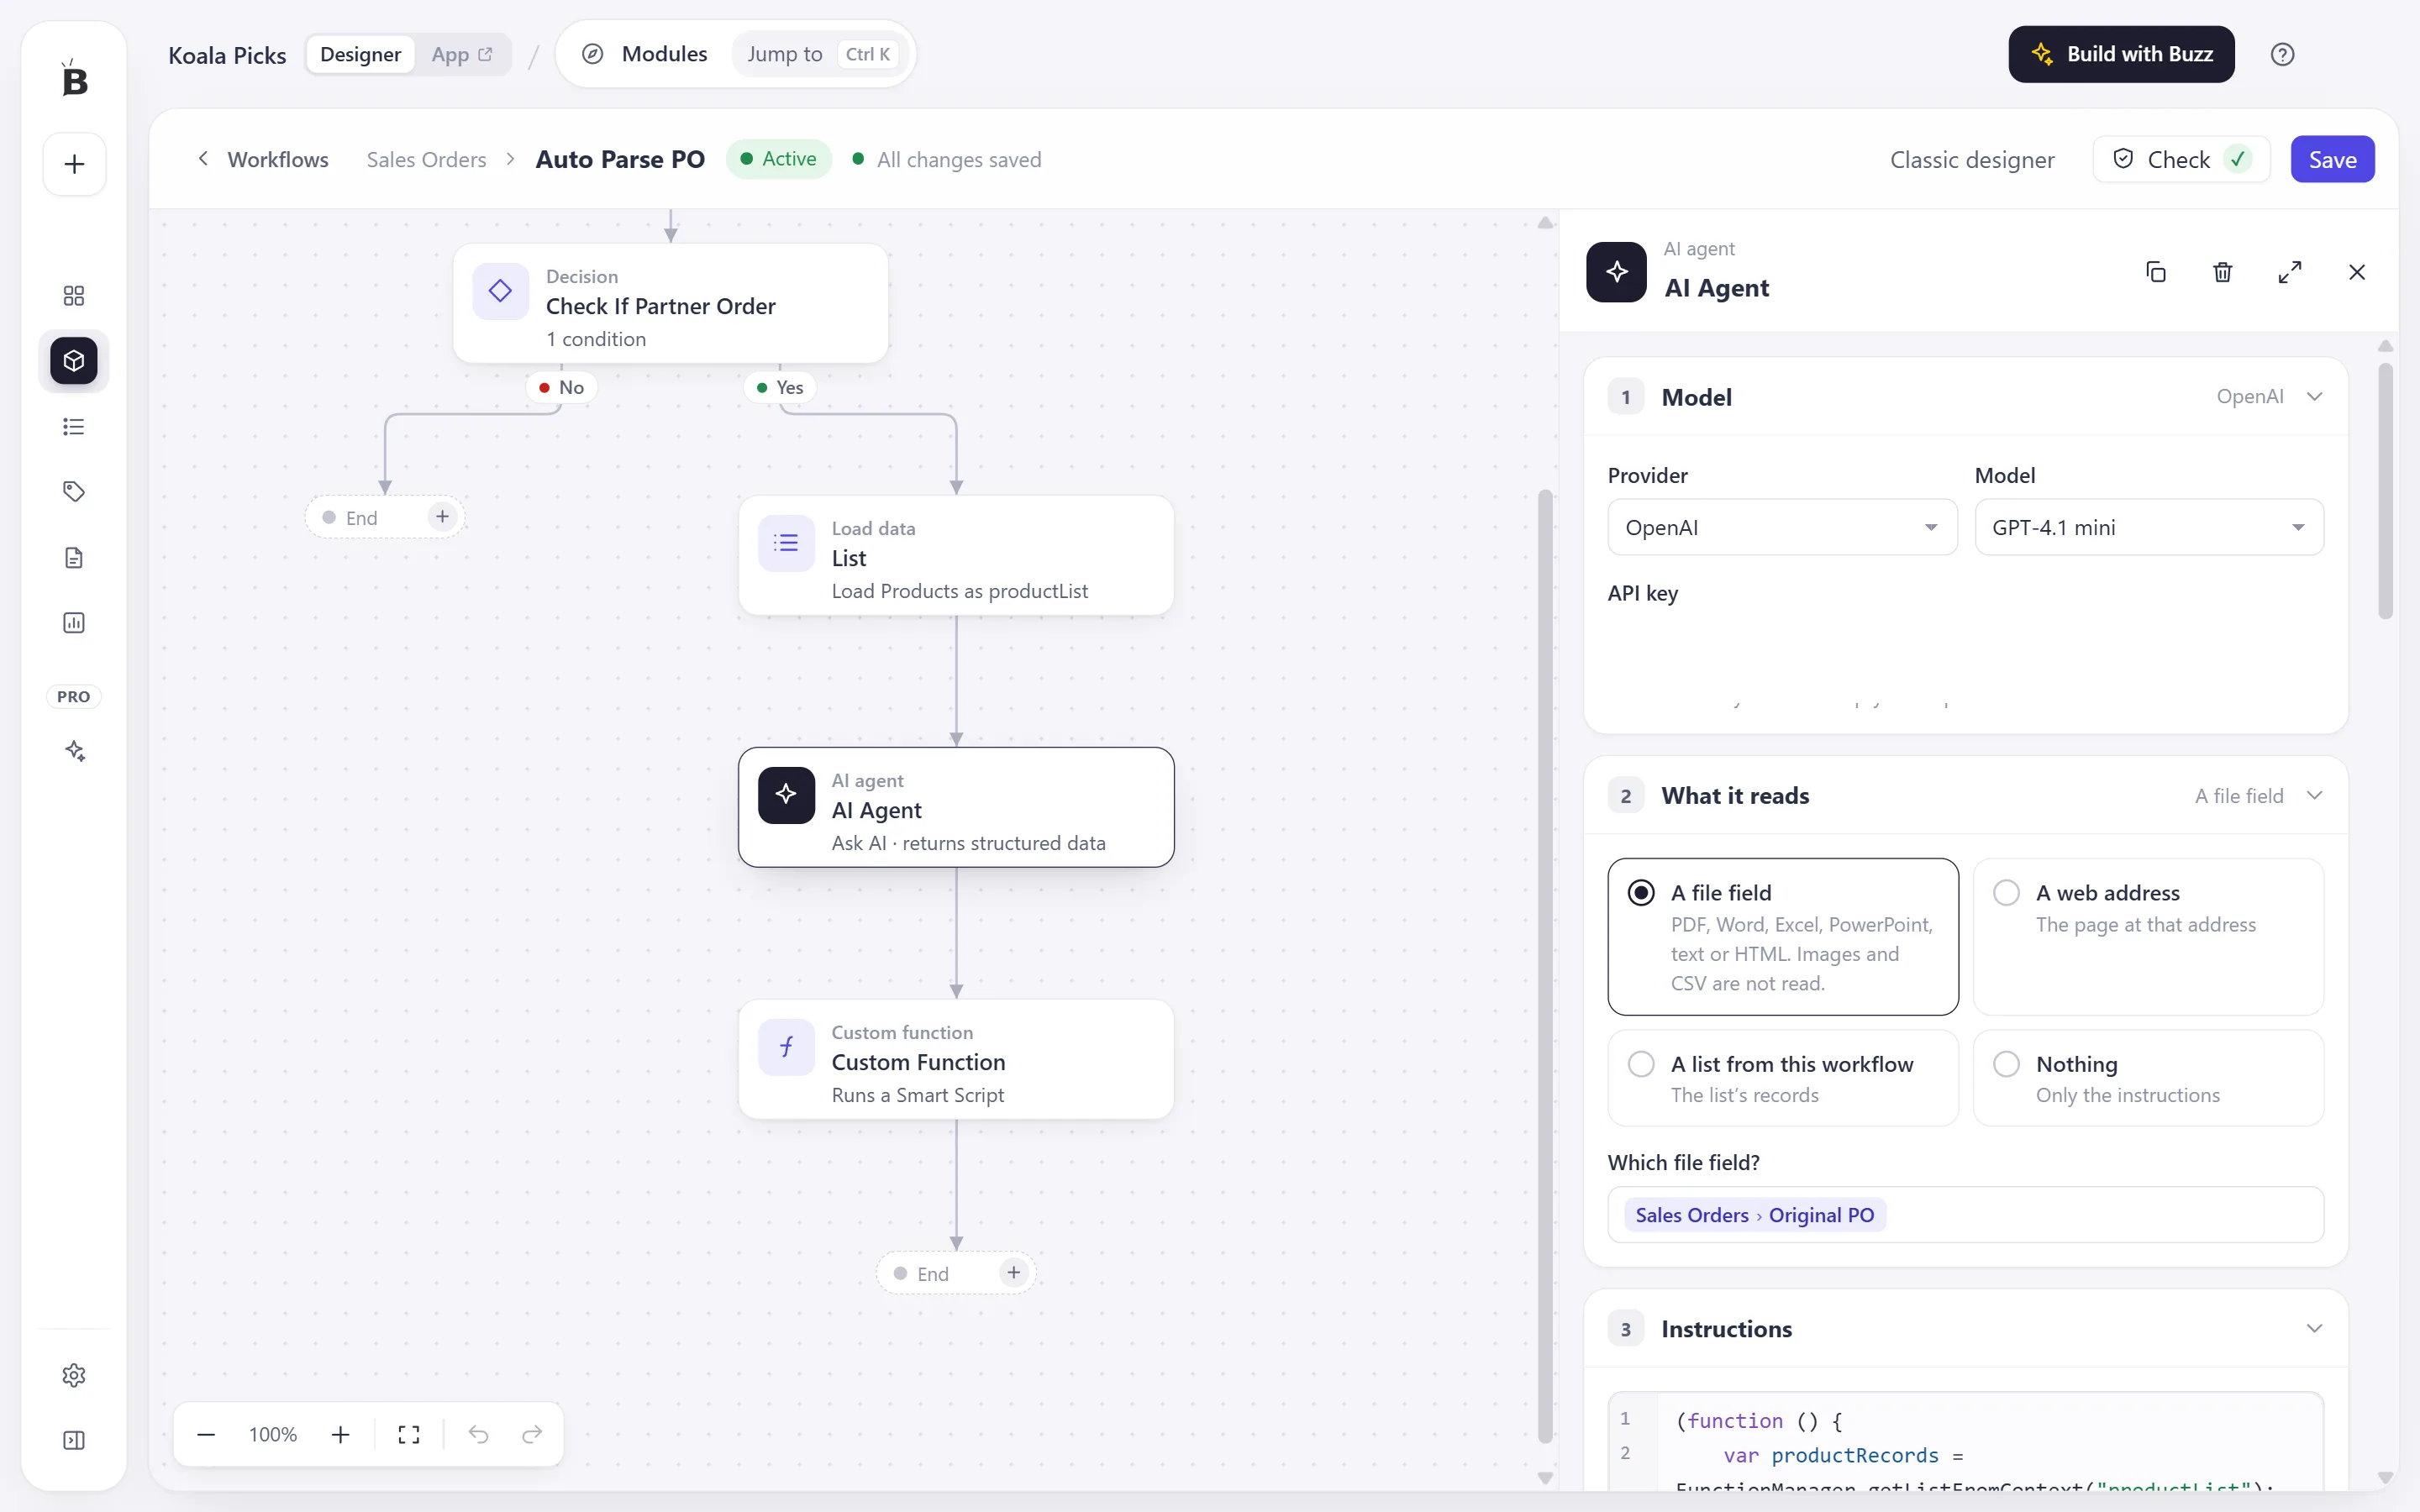Click the No branch label
This screenshot has width=2420, height=1512.
pyautogui.click(x=561, y=388)
